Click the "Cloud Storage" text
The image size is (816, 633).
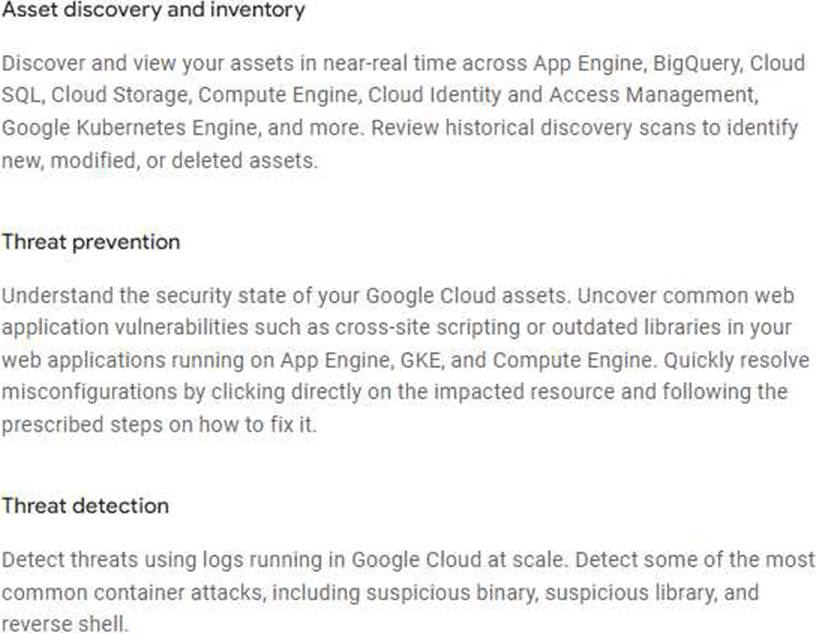pyautogui.click(x=107, y=96)
